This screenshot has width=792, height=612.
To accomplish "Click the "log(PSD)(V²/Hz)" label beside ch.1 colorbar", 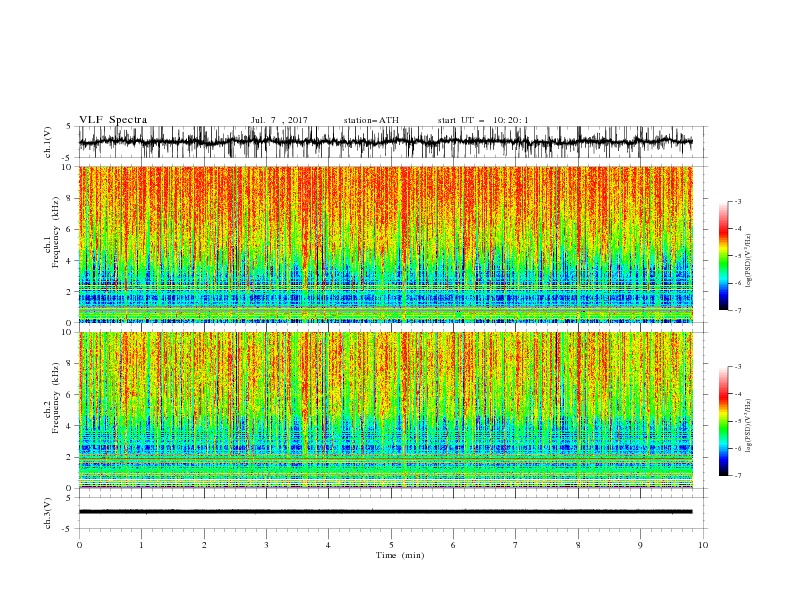I will click(x=748, y=261).
